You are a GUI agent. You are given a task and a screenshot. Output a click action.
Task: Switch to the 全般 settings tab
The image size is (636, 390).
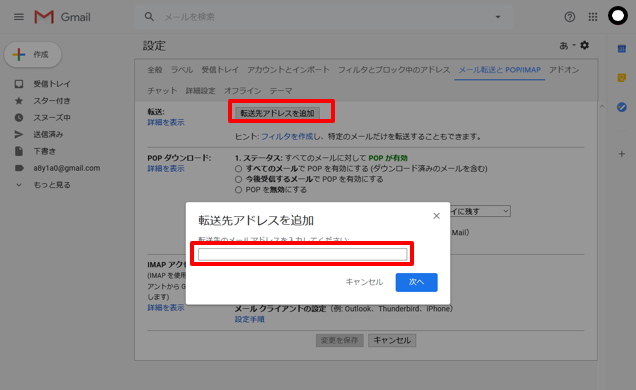point(155,70)
